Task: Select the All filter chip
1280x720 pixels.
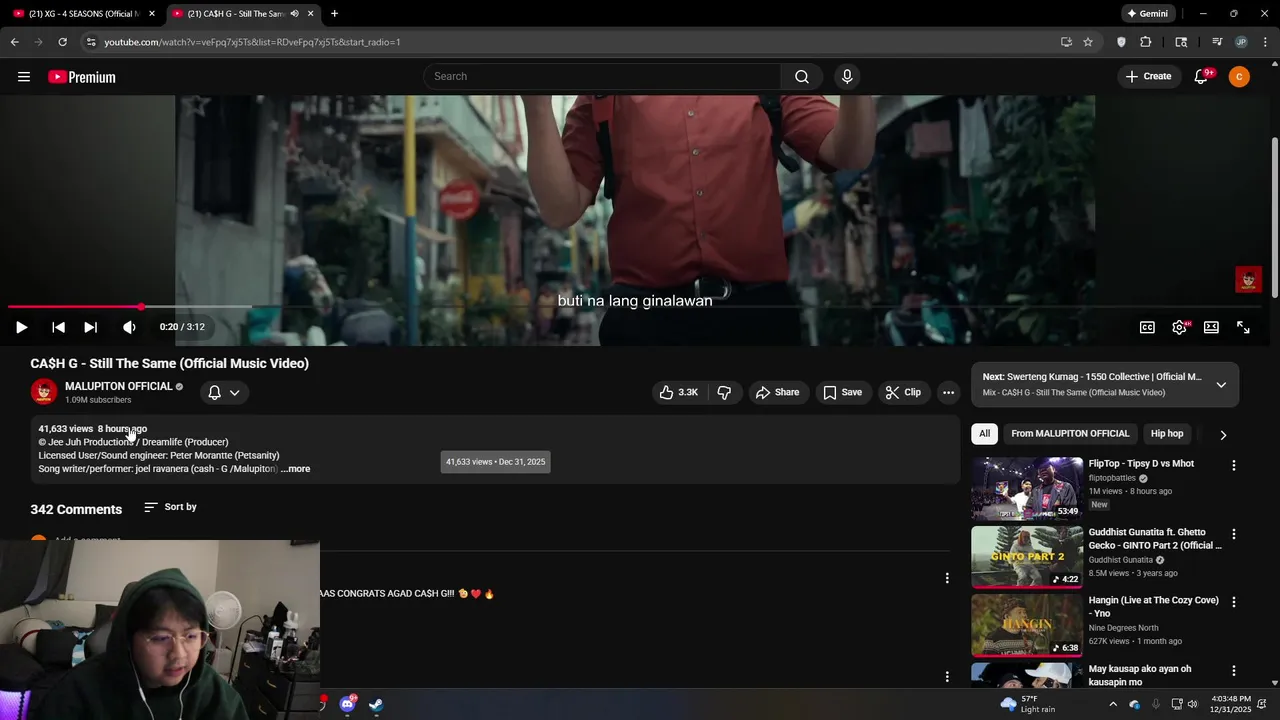Action: [985, 434]
